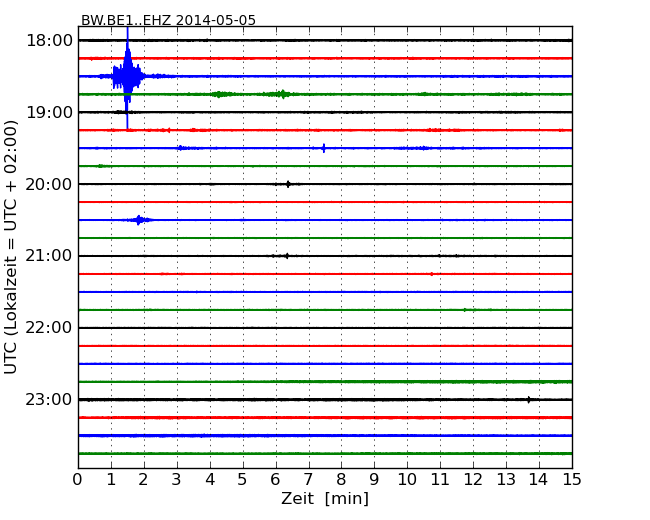Click the green burst near minute 4 on 18:45 trace

220,94
